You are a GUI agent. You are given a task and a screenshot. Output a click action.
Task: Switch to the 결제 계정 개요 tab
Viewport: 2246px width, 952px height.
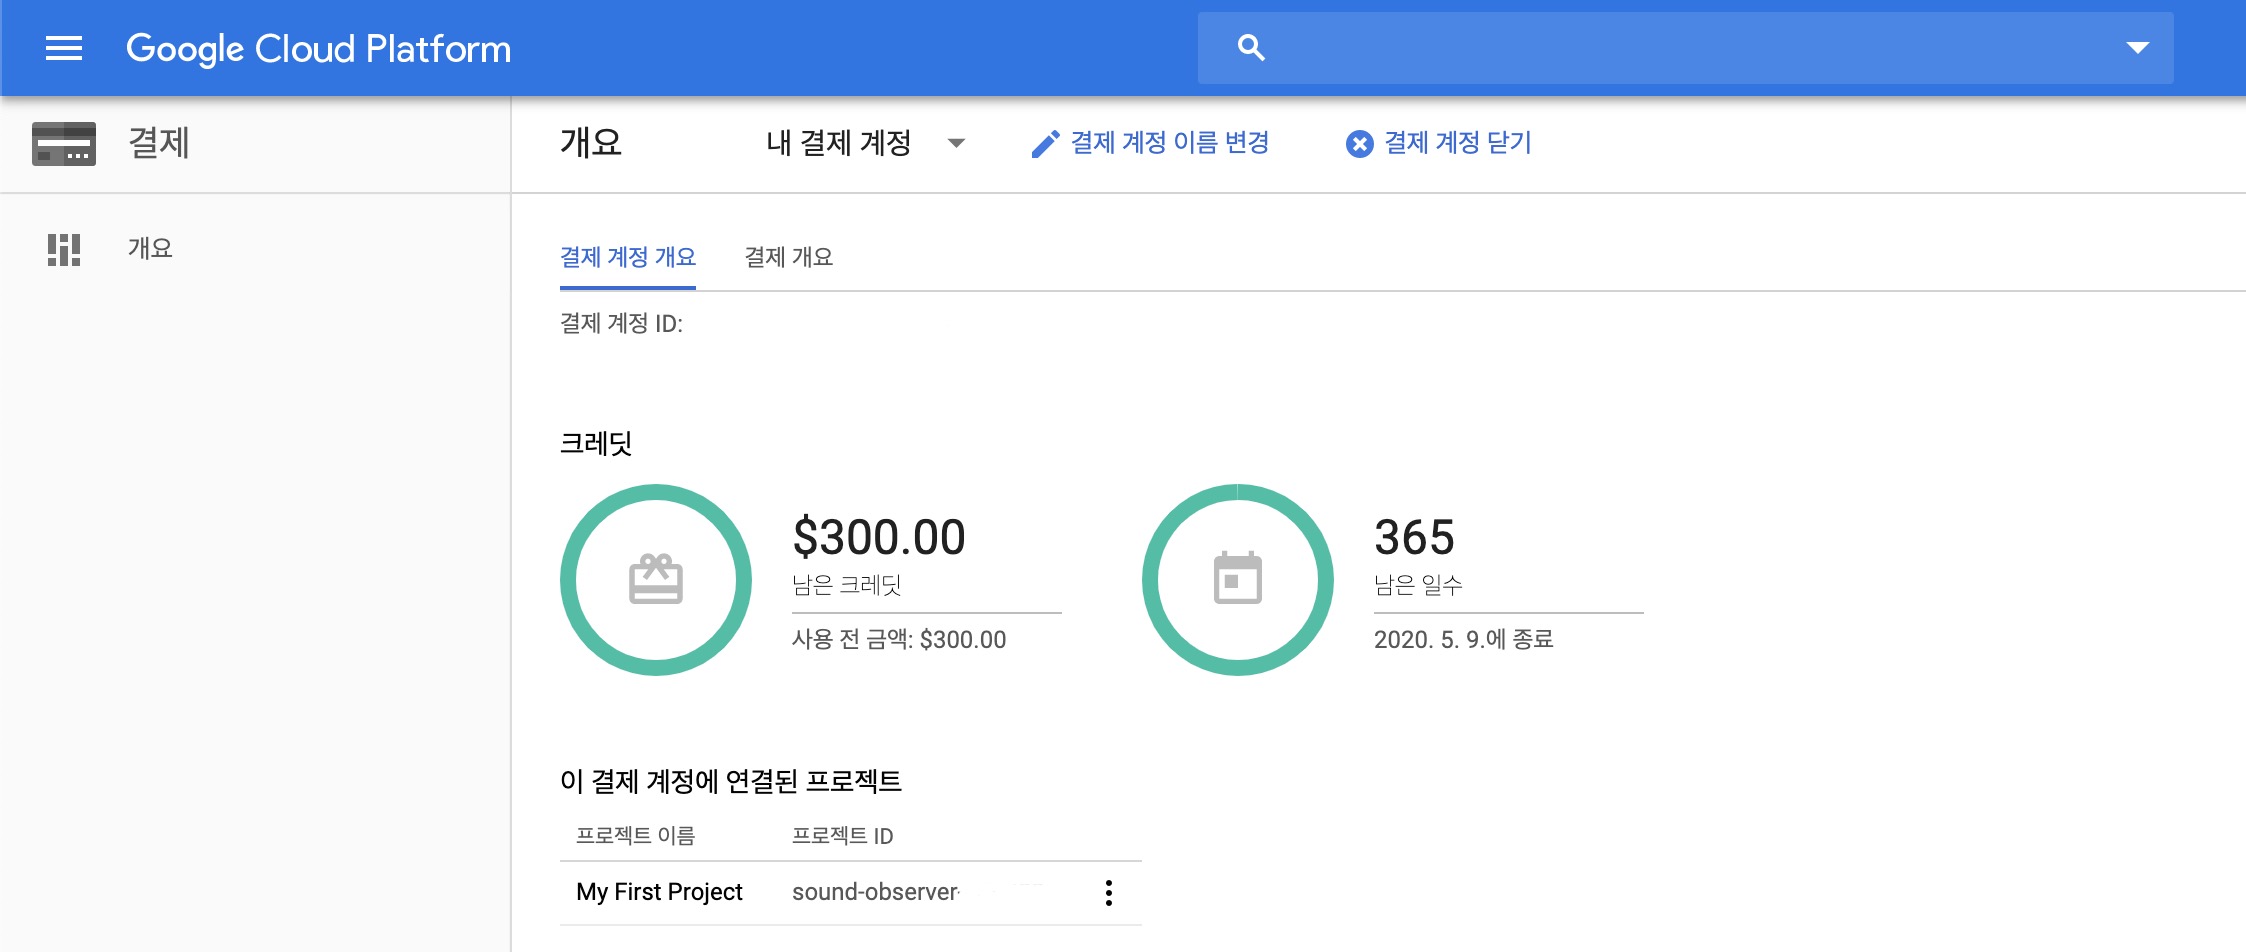coord(628,257)
